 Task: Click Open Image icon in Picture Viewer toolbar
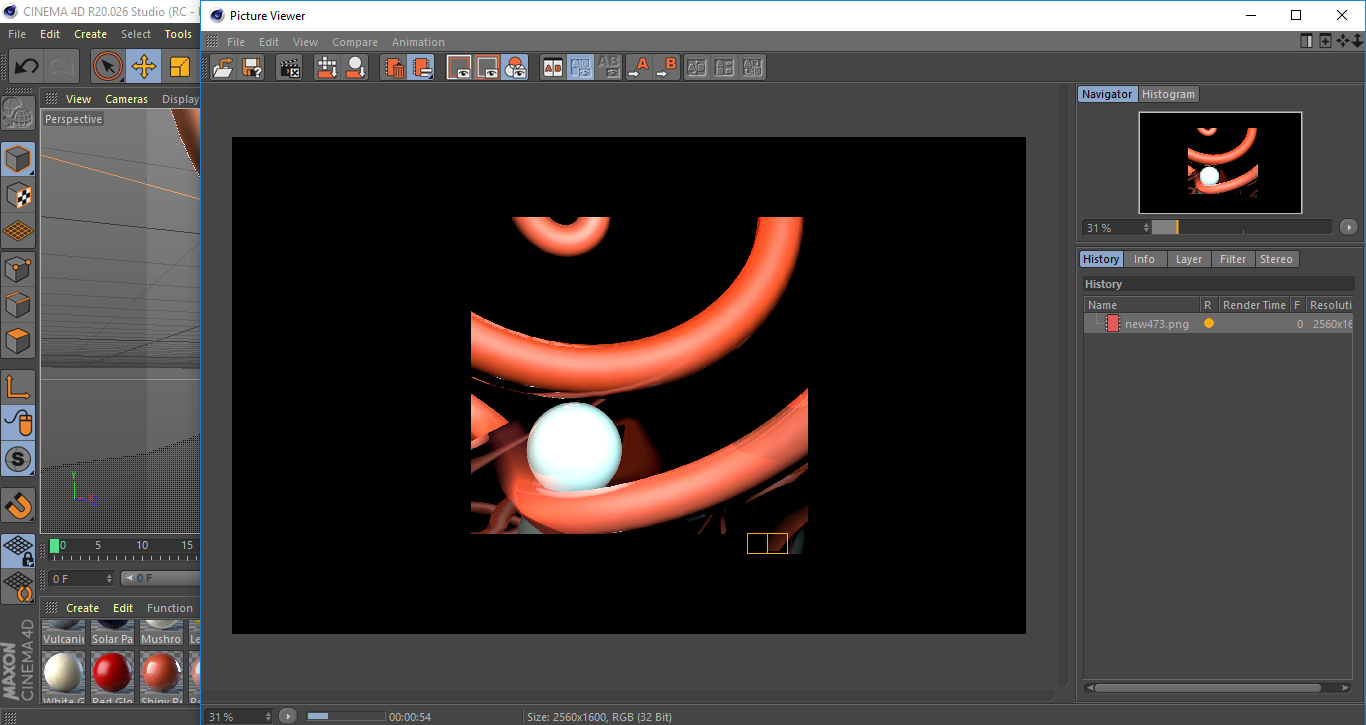coord(224,68)
